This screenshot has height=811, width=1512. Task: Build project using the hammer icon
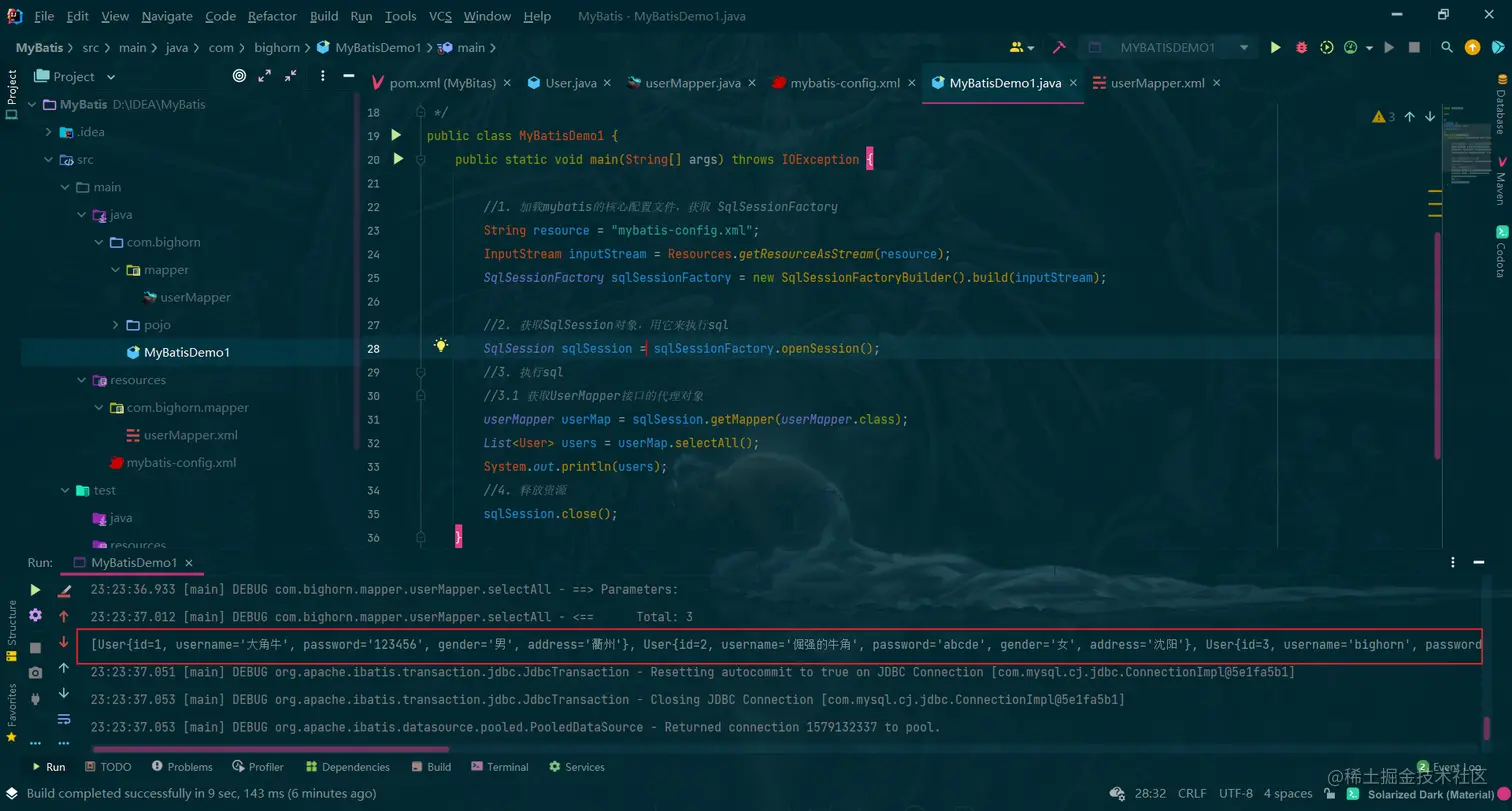[1060, 47]
